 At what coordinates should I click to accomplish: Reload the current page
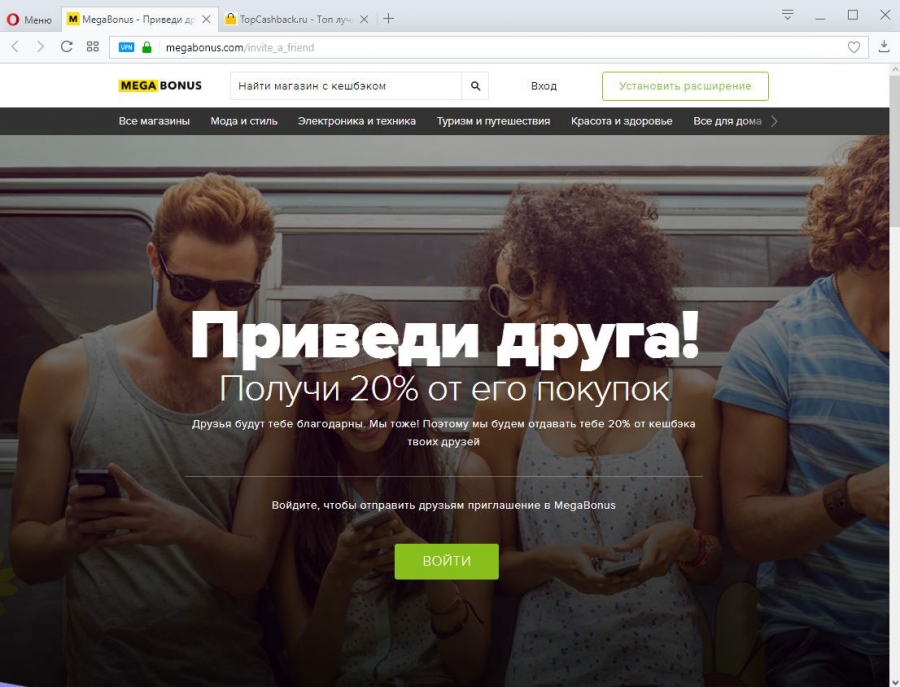(67, 46)
